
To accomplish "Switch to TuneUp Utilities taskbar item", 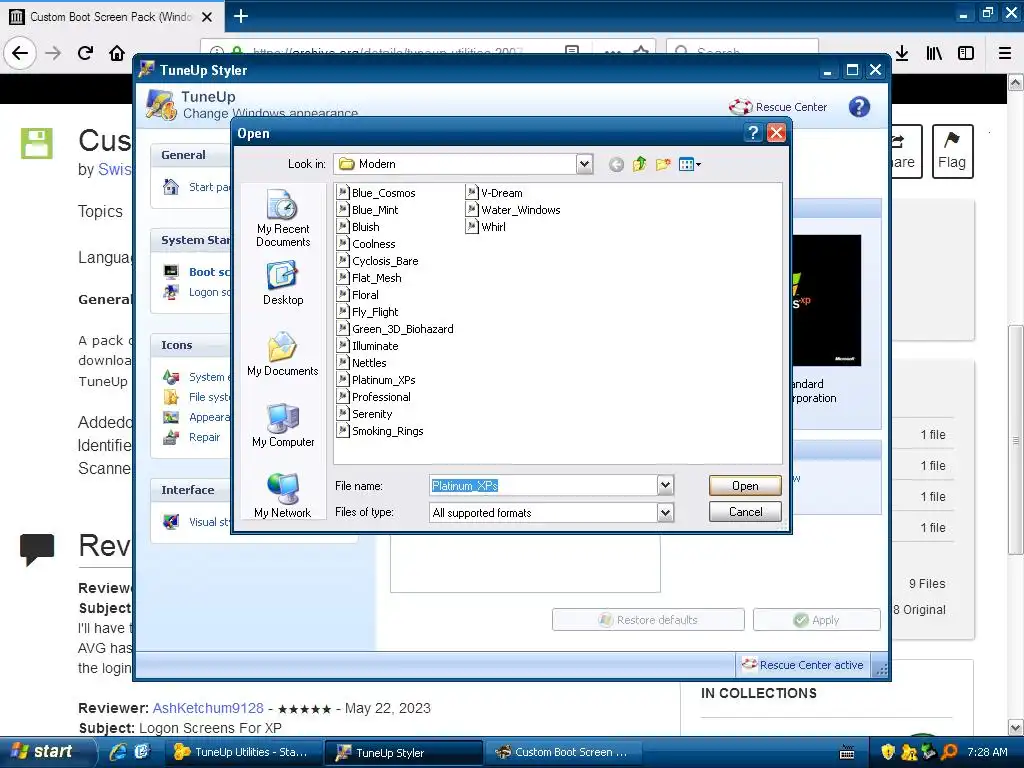I will tap(243, 752).
